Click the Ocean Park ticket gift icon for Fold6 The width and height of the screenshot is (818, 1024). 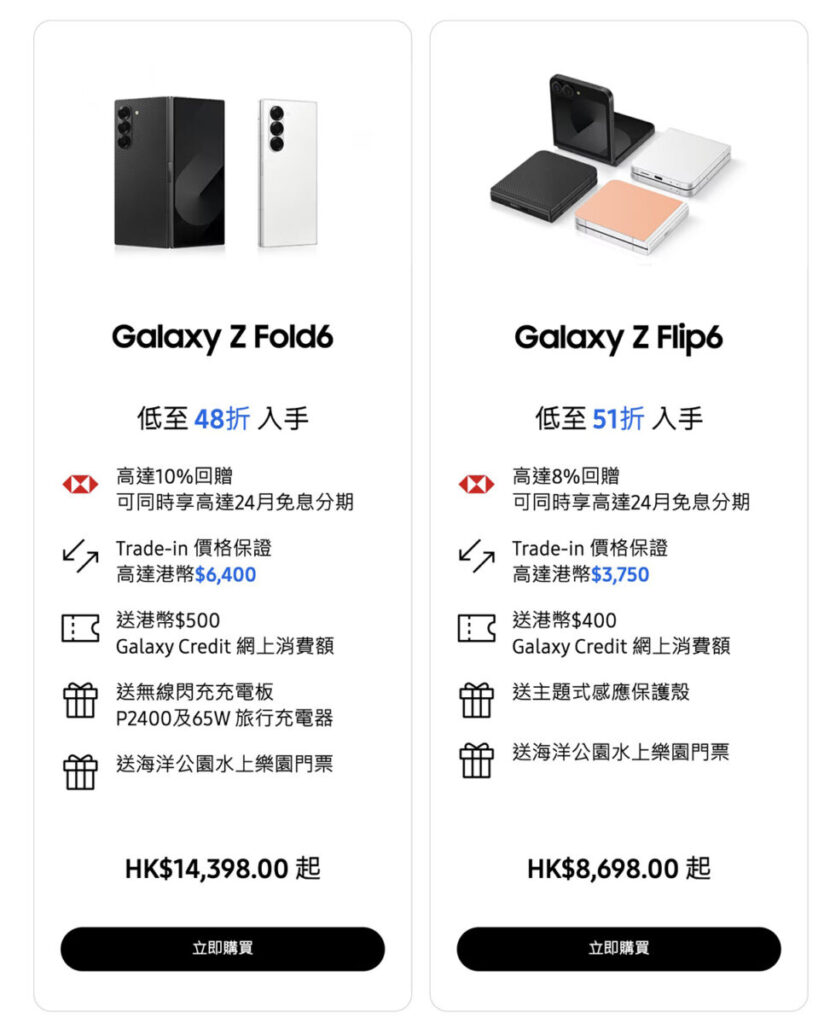(80, 772)
